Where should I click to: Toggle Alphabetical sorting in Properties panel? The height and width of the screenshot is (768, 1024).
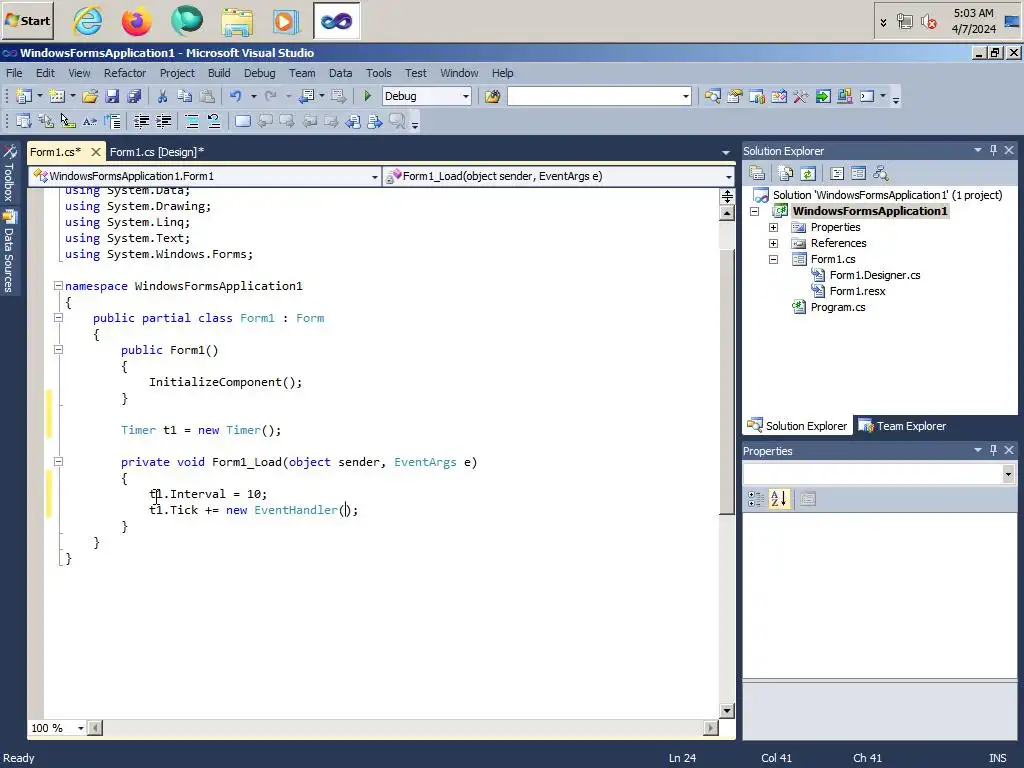click(779, 500)
